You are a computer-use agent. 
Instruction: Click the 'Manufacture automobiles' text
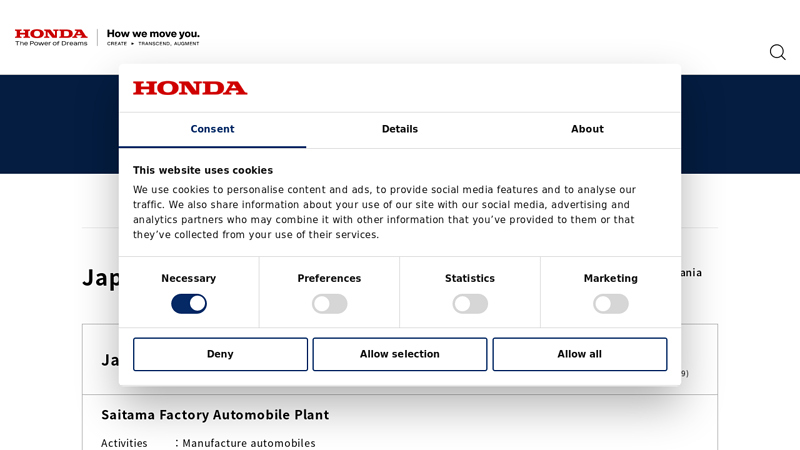click(x=249, y=443)
